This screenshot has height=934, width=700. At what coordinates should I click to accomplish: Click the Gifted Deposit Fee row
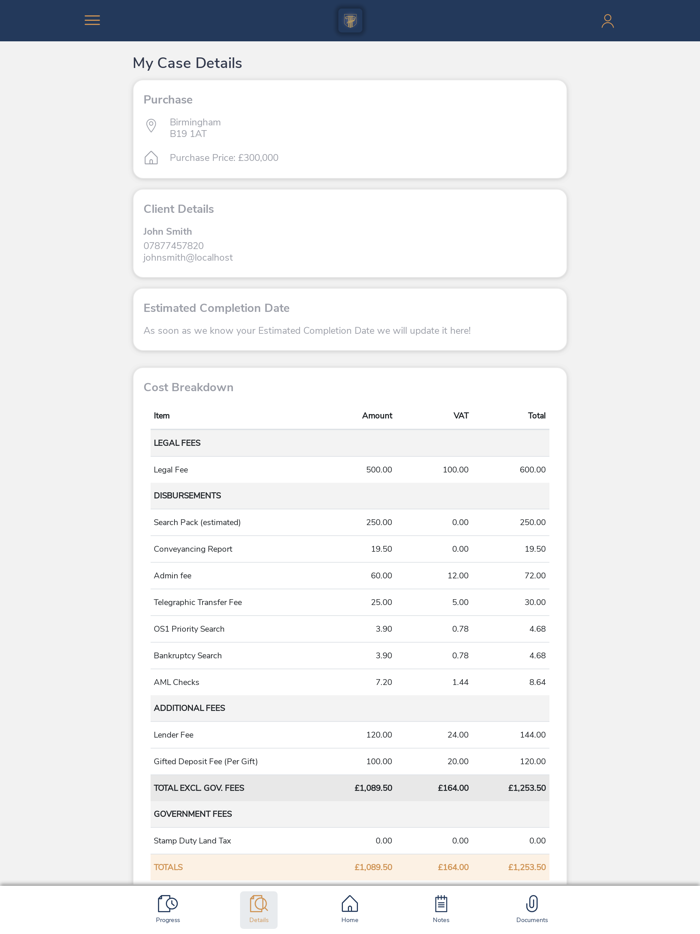pos(349,761)
